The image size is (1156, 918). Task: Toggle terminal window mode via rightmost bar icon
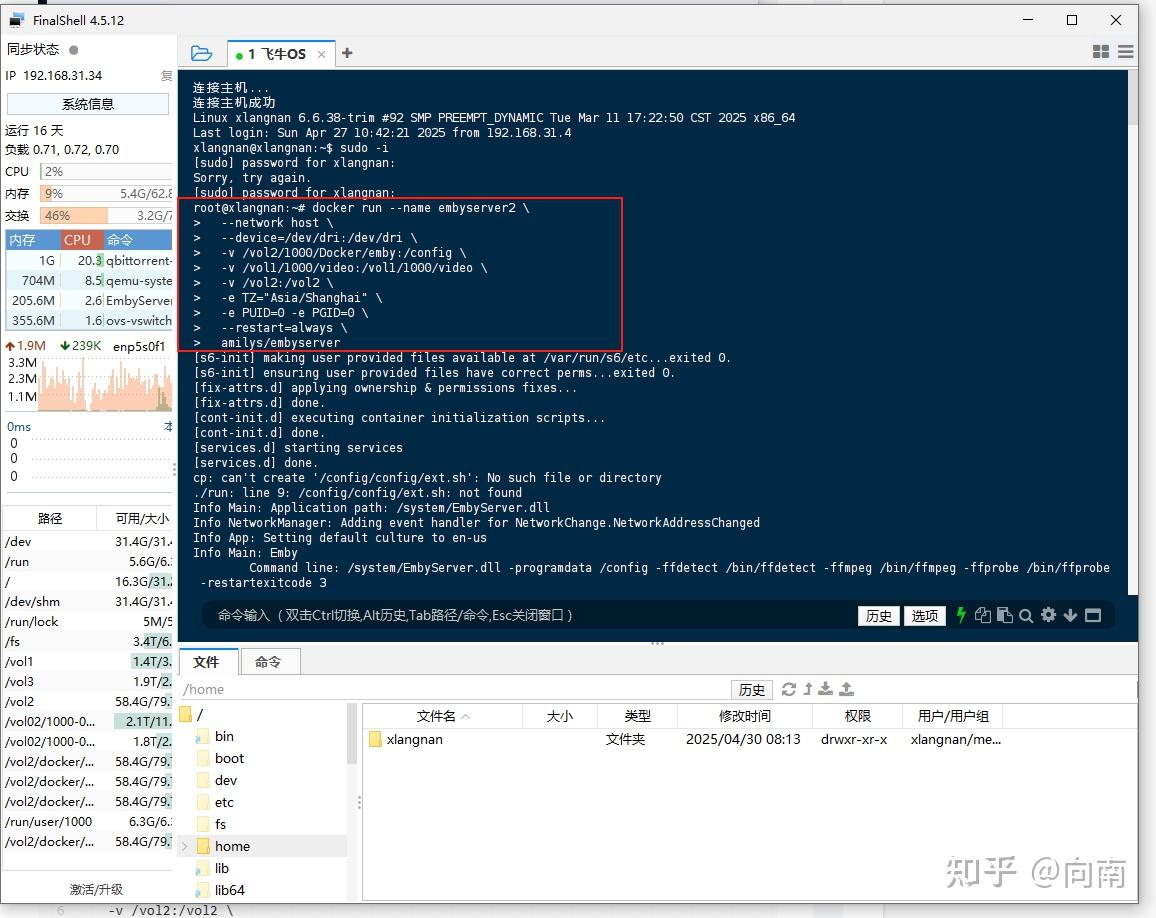pos(1092,616)
